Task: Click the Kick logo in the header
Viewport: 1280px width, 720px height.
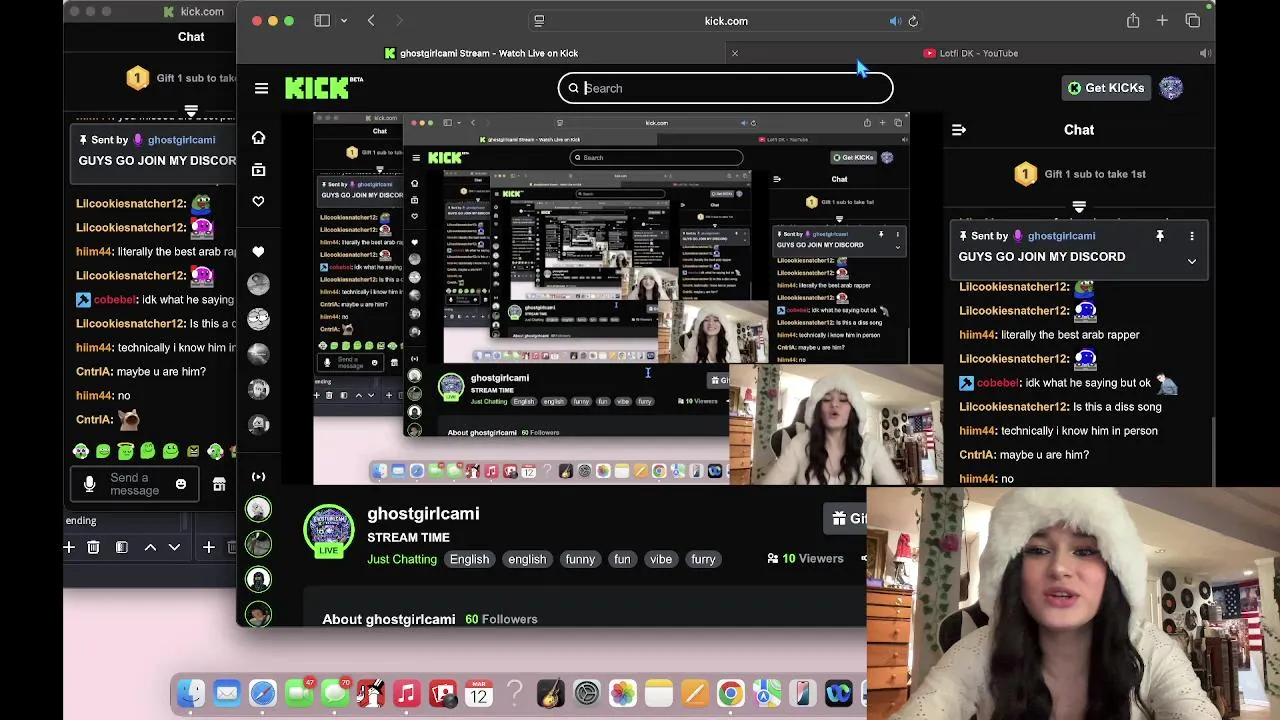Action: click(322, 88)
